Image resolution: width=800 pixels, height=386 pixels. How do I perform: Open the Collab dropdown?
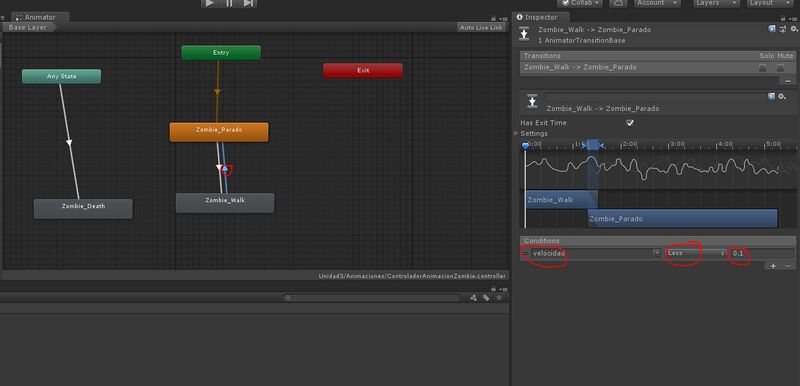(x=579, y=3)
